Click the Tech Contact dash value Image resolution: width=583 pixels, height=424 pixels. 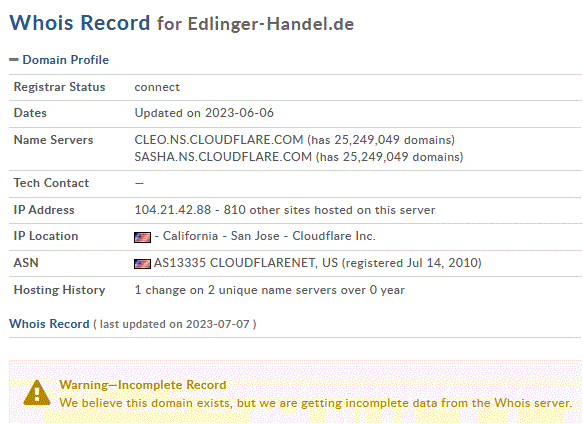pos(139,183)
